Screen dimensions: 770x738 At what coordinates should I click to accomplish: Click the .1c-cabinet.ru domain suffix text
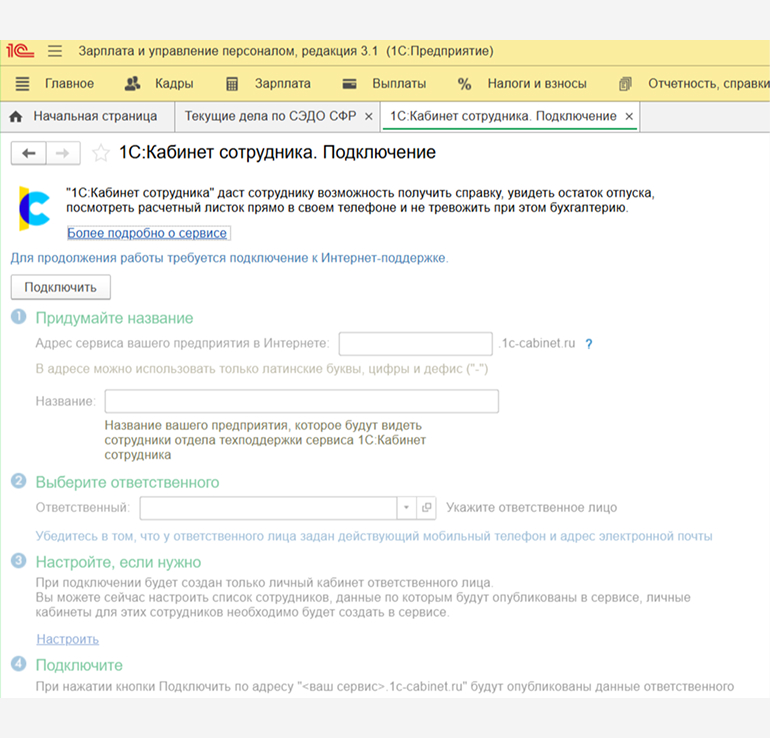(537, 343)
